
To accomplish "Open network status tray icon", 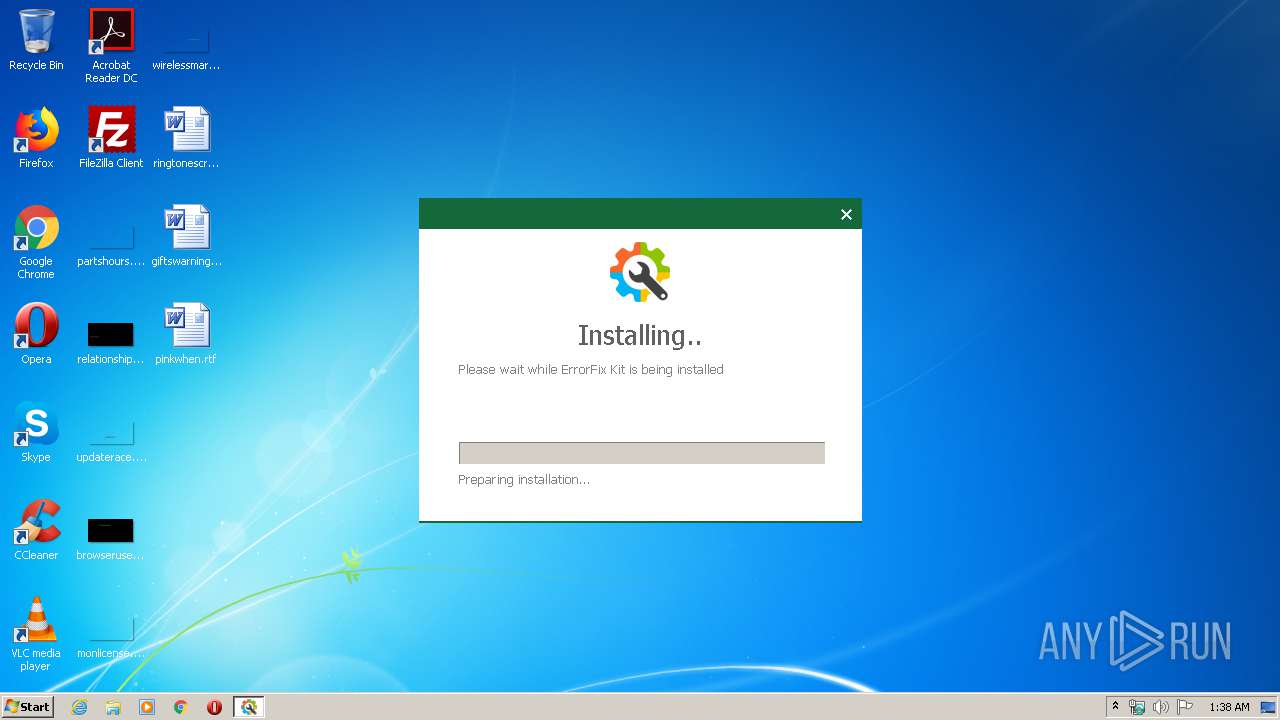I will point(1137,707).
